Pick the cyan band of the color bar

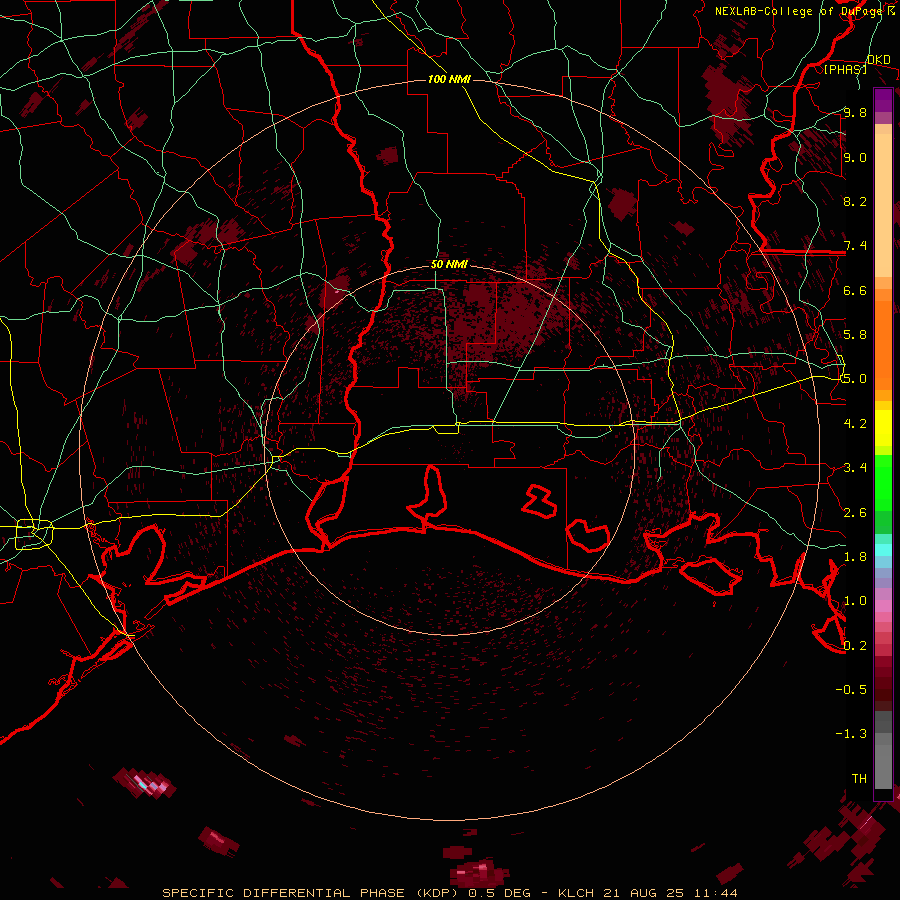(883, 550)
